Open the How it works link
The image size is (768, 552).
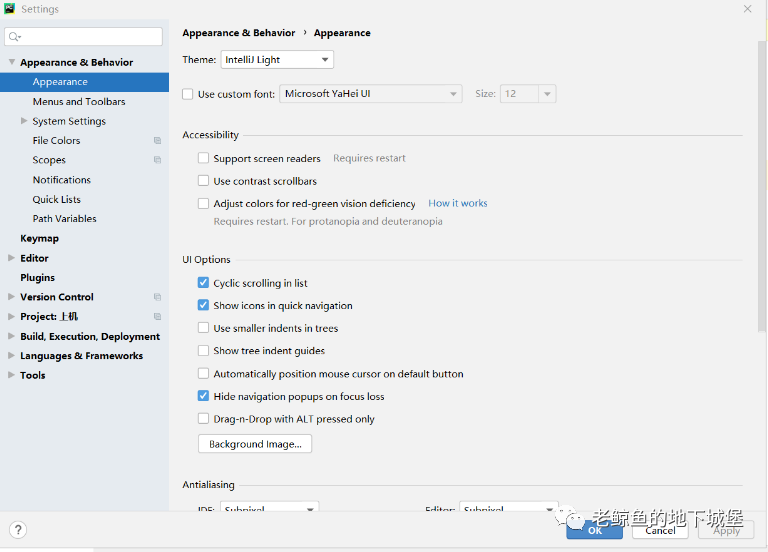[x=458, y=203]
